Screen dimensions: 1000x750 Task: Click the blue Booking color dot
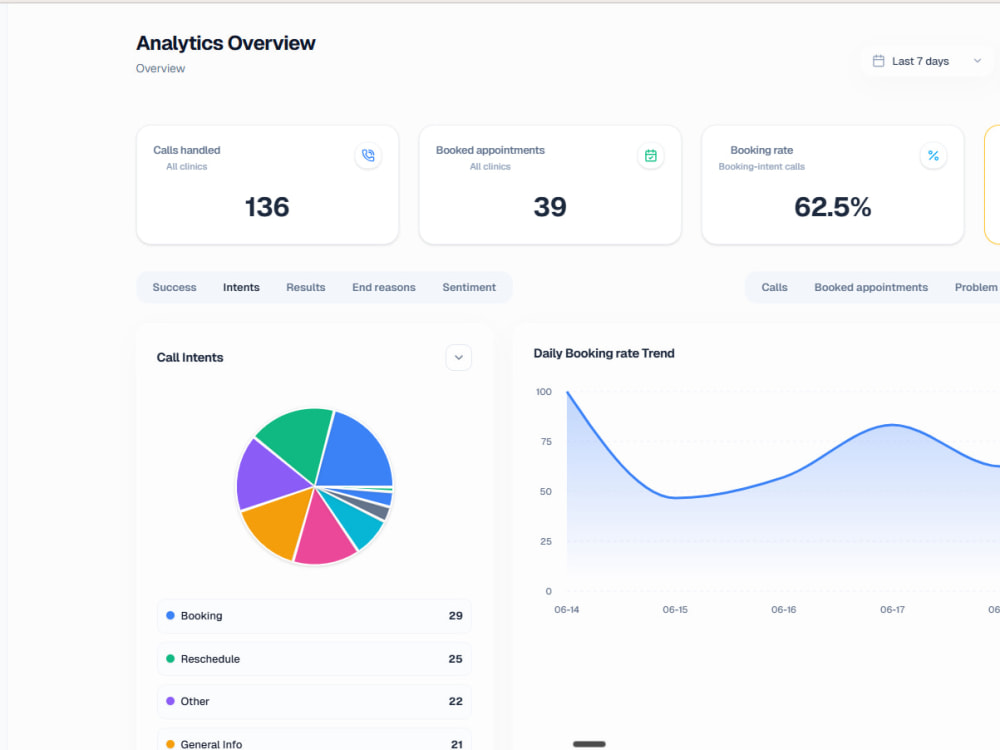coord(170,615)
